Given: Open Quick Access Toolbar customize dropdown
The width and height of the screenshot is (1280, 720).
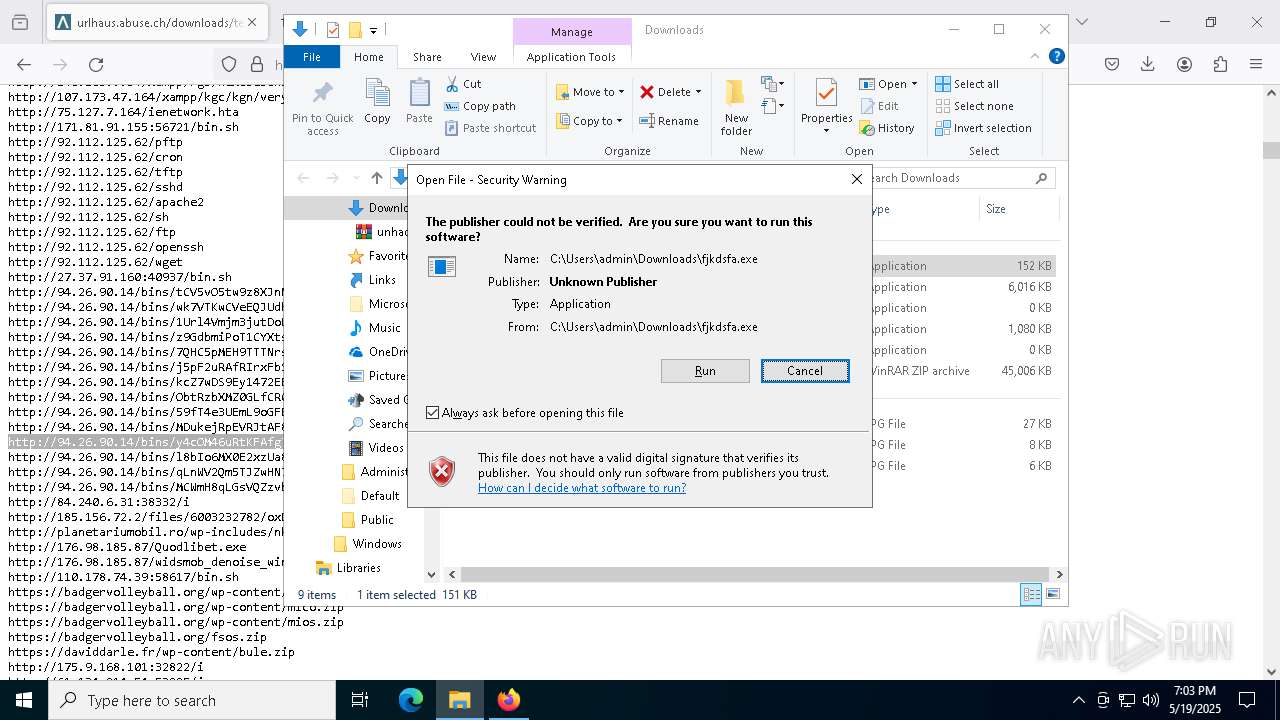Looking at the screenshot, I should click(x=373, y=30).
